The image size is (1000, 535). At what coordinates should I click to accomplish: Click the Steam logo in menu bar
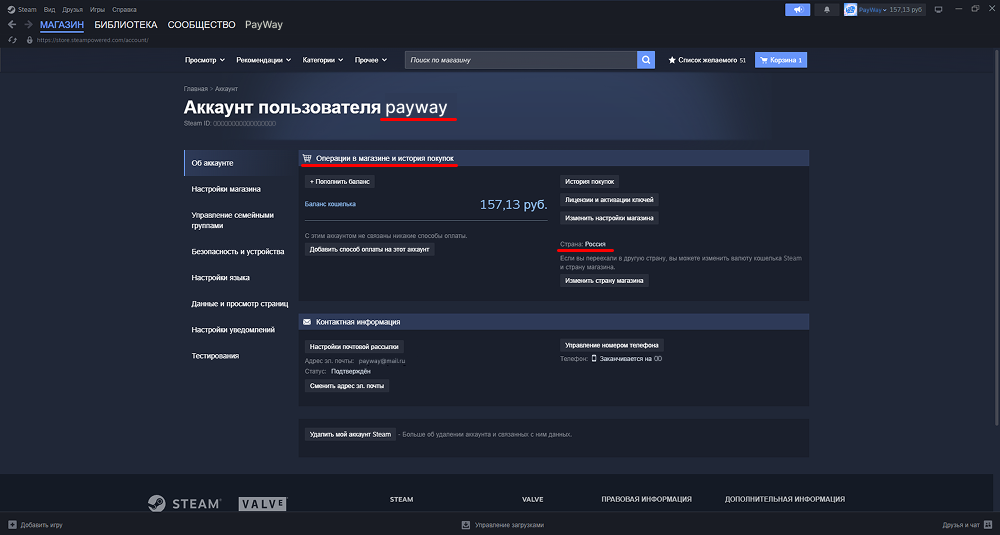pyautogui.click(x=11, y=10)
